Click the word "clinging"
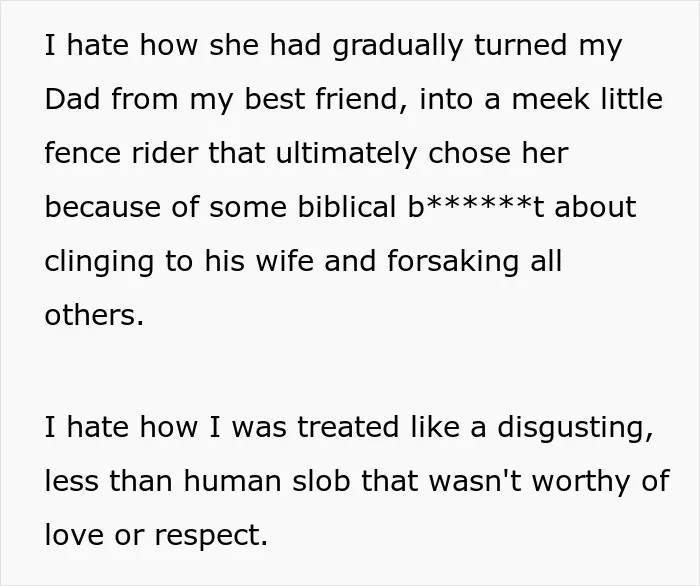Screen dimensions: 700x586 (99, 262)
